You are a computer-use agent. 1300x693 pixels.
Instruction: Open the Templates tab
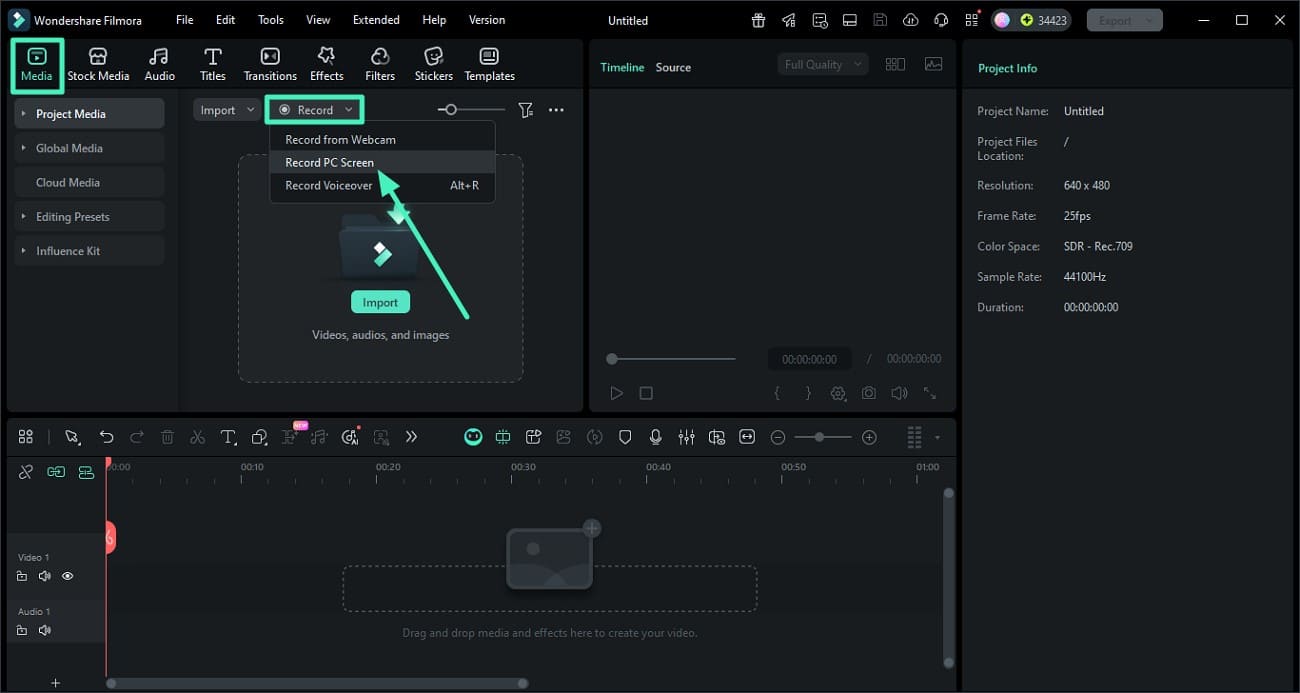coord(489,64)
